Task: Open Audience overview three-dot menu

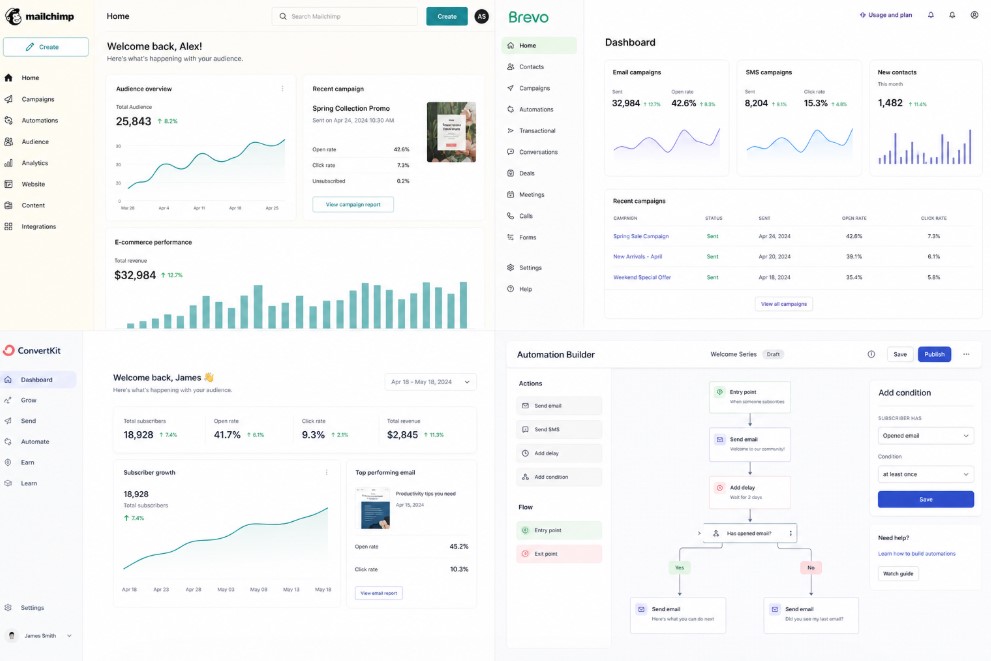Action: point(283,88)
